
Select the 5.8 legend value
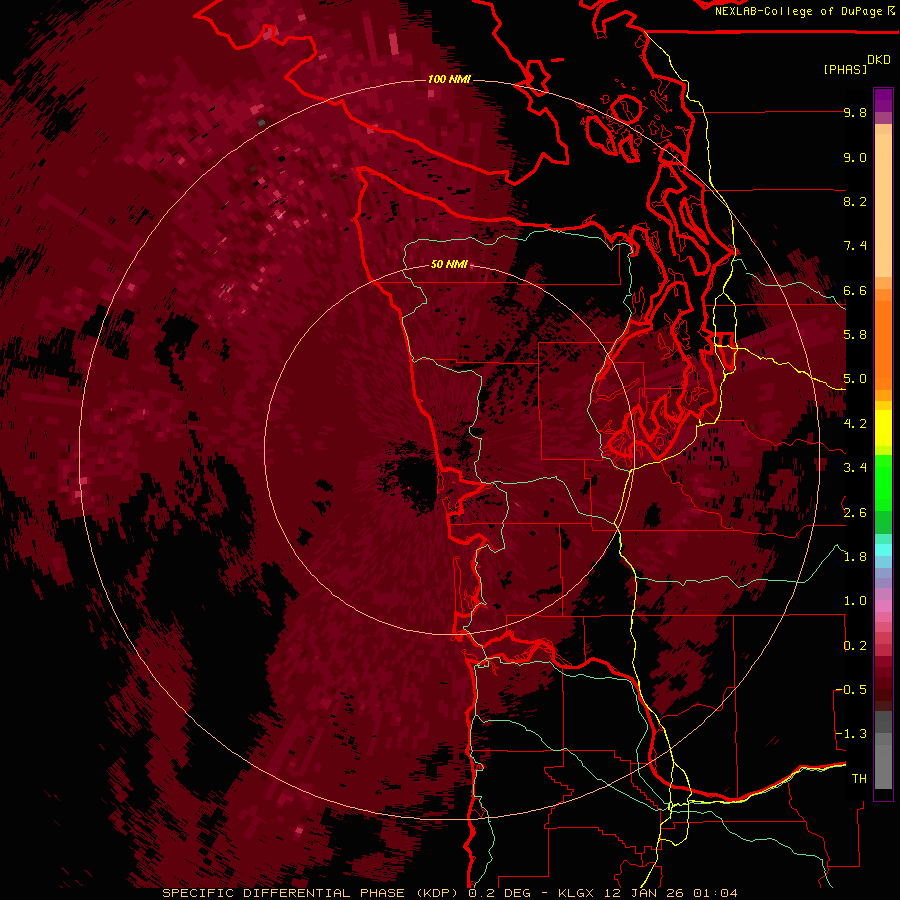(x=855, y=335)
